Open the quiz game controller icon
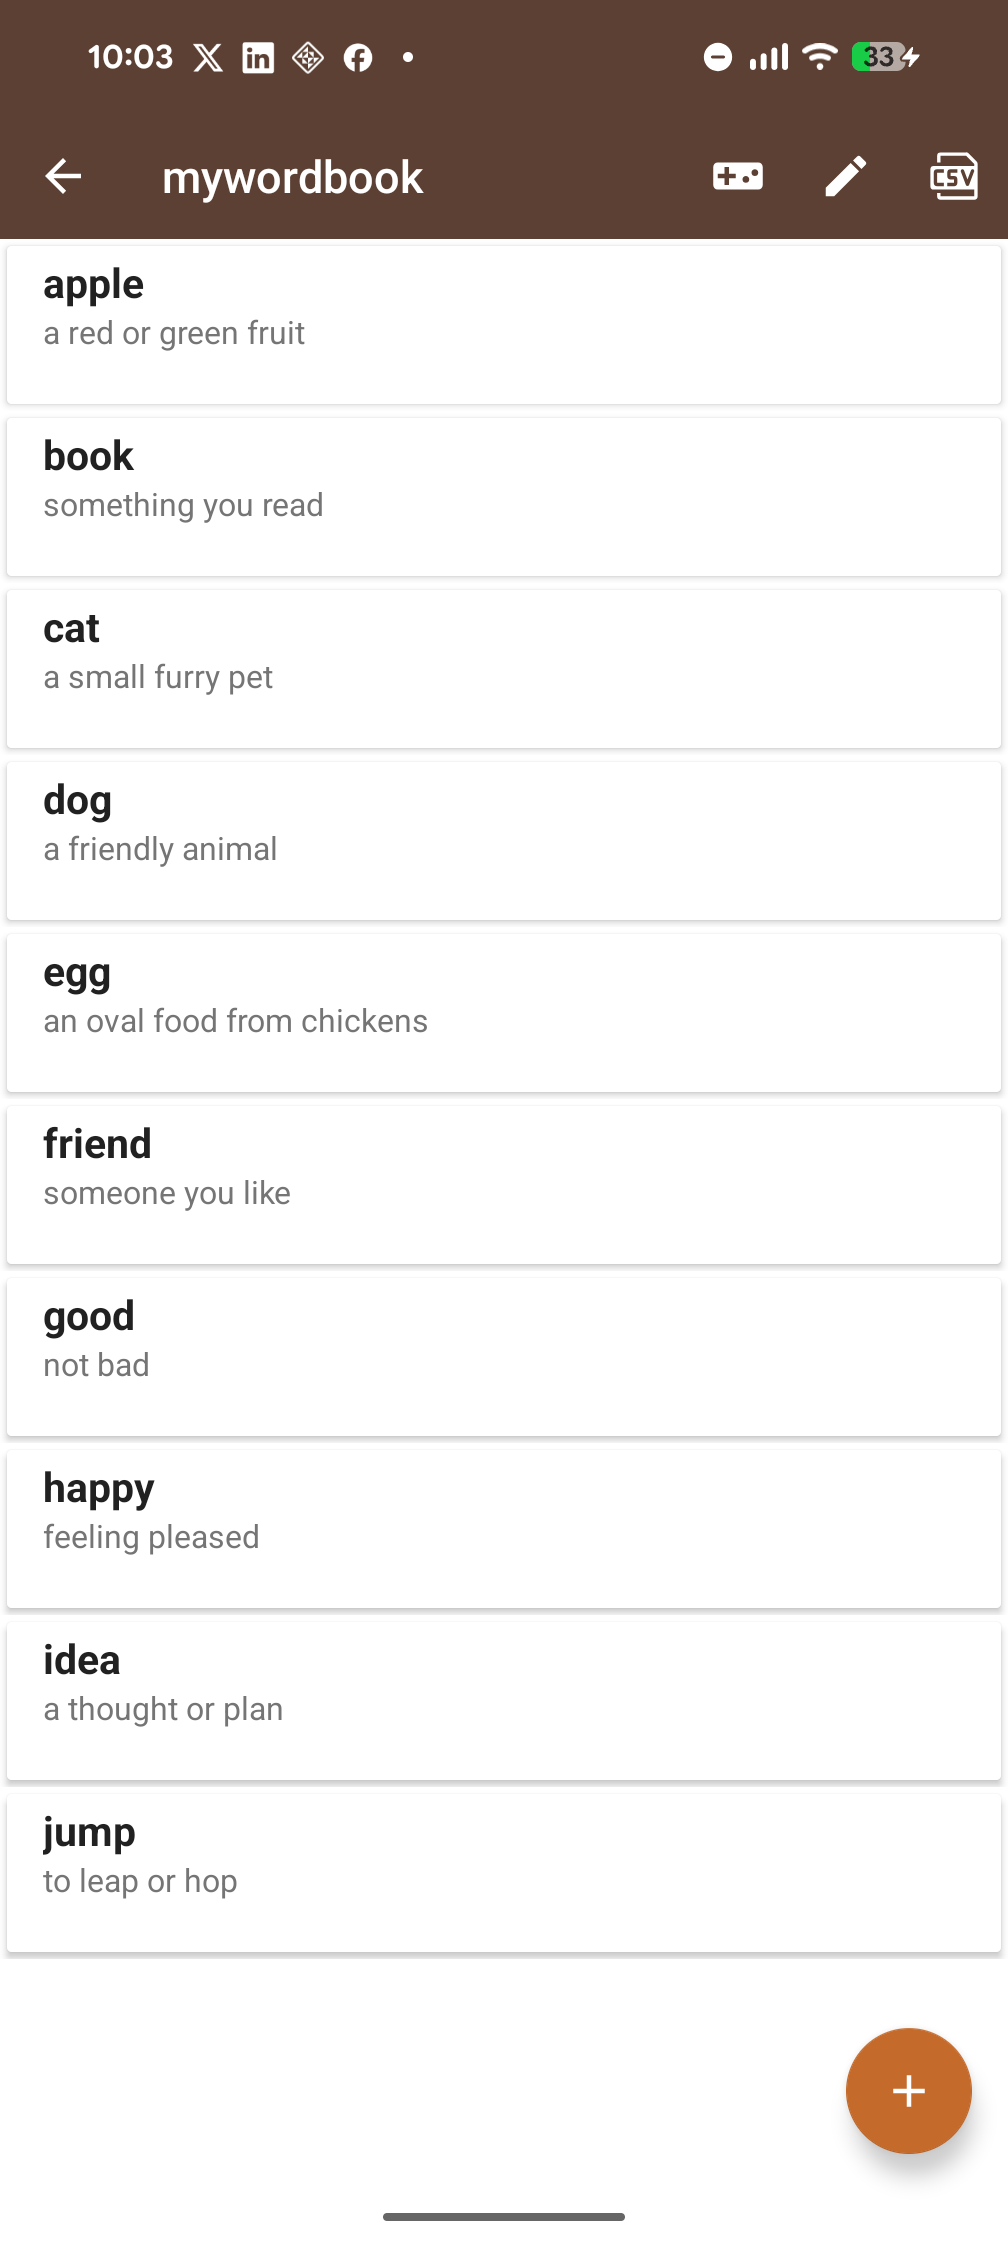The width and height of the screenshot is (1008, 2244). point(738,177)
